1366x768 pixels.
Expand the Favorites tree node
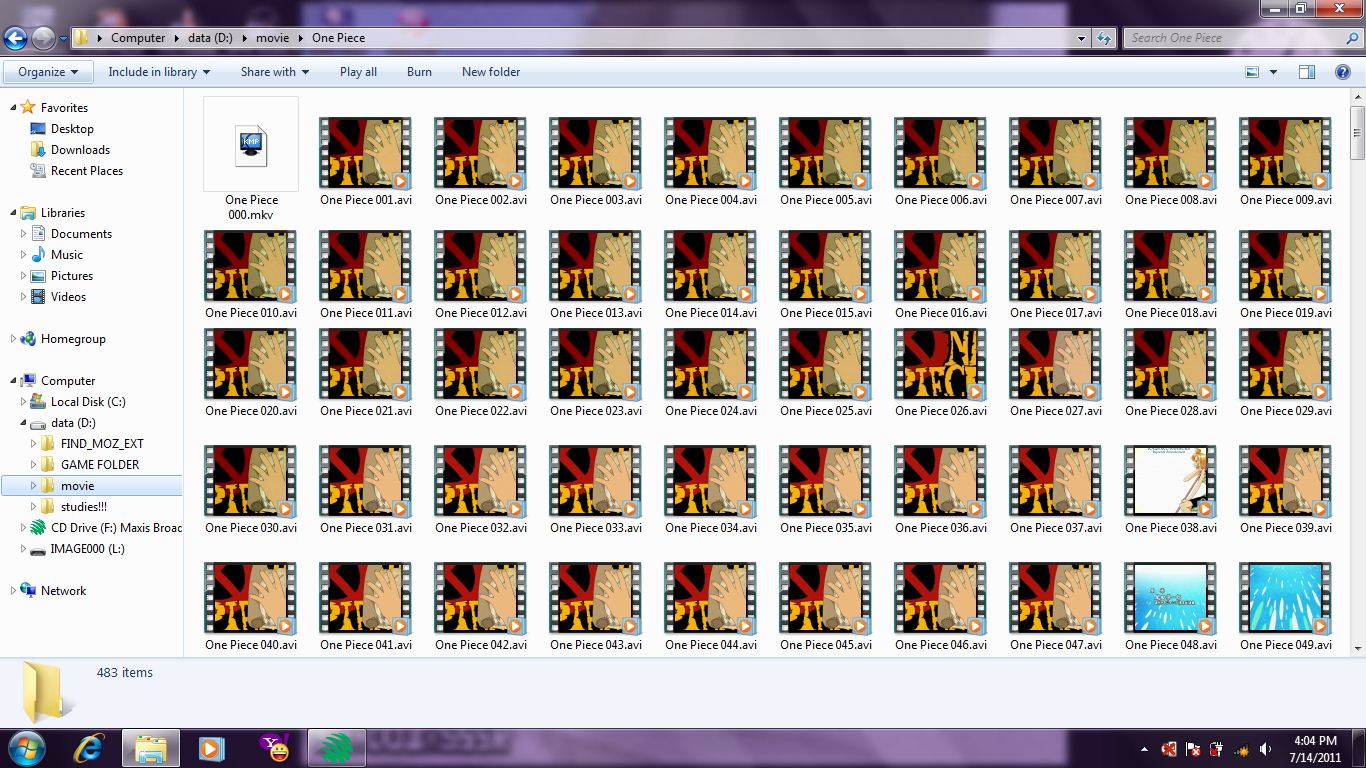coord(12,107)
